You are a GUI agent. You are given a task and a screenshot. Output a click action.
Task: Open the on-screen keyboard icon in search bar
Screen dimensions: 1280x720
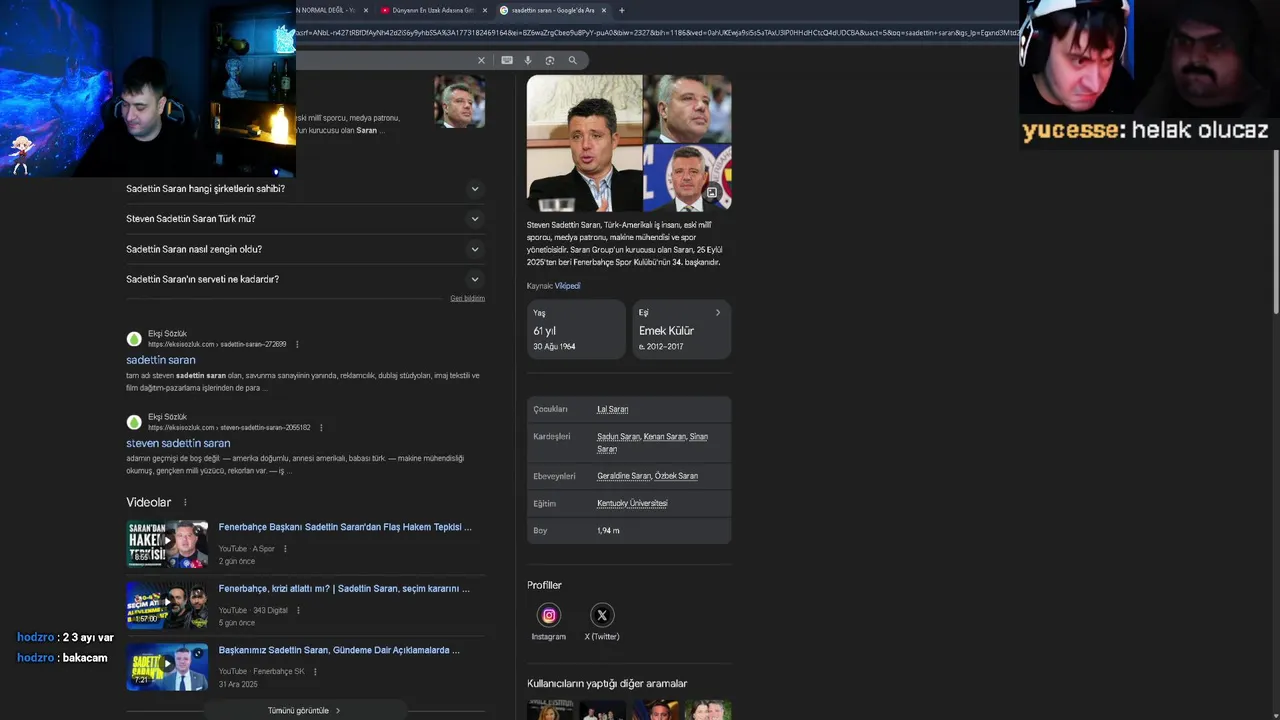tap(507, 60)
